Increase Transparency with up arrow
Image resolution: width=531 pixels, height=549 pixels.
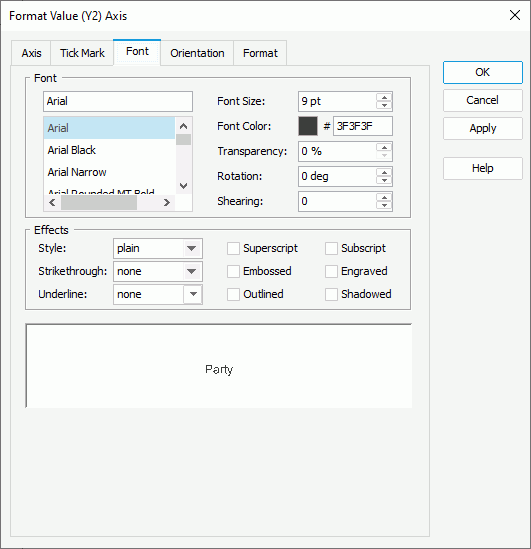coord(384,147)
